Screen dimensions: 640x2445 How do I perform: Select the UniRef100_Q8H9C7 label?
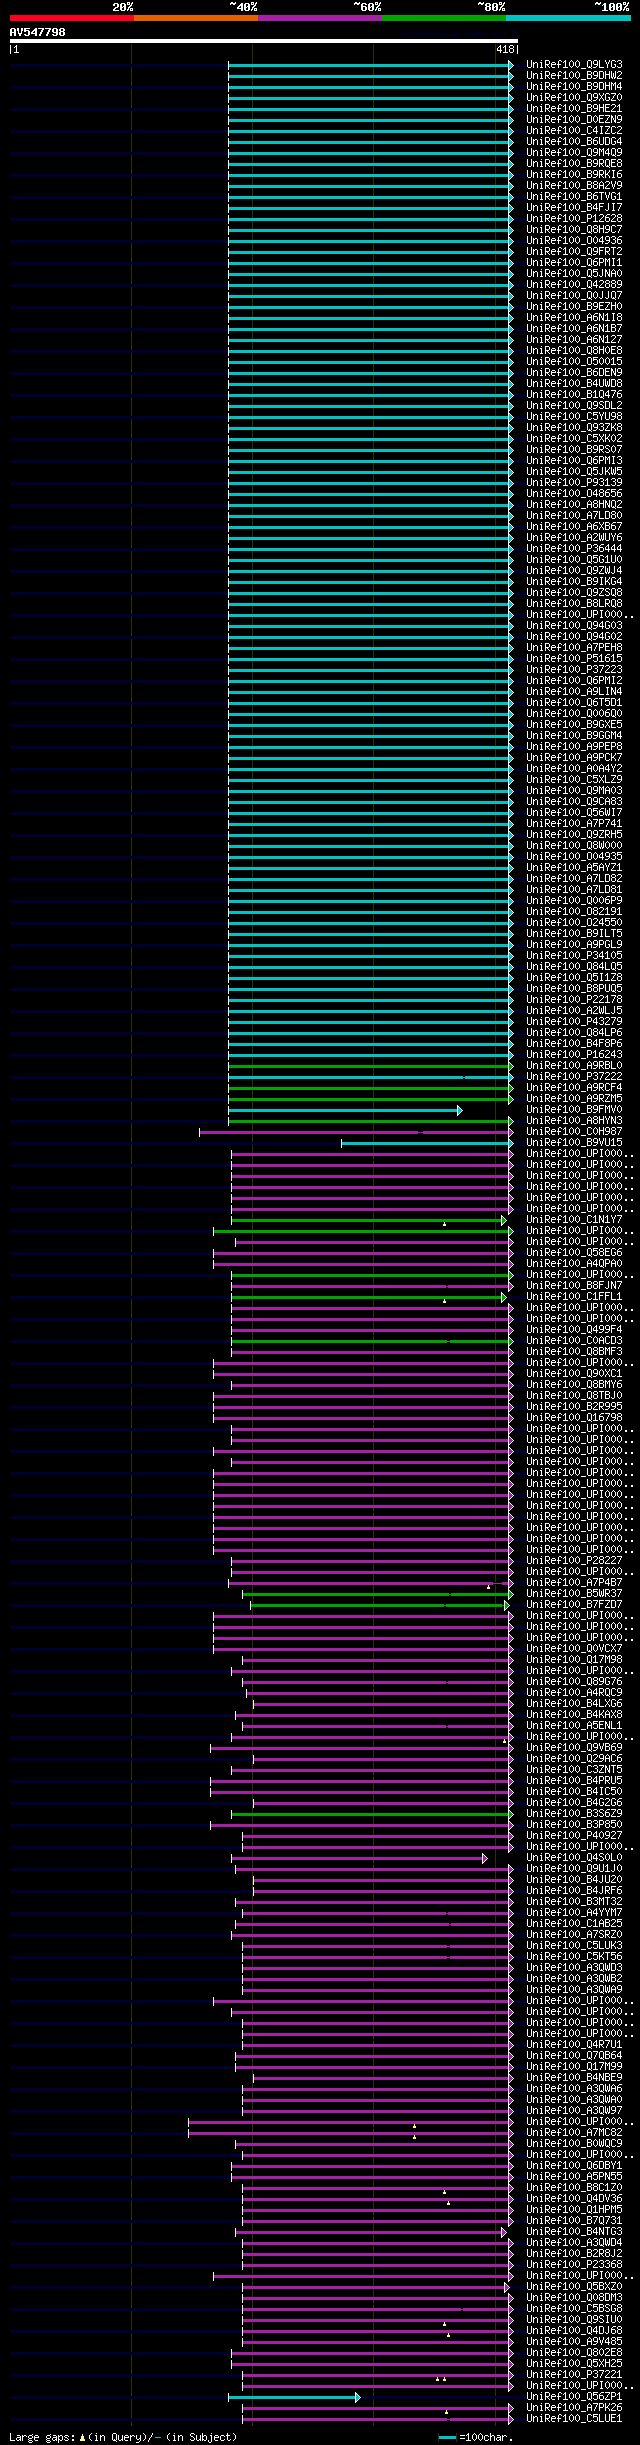click(574, 230)
